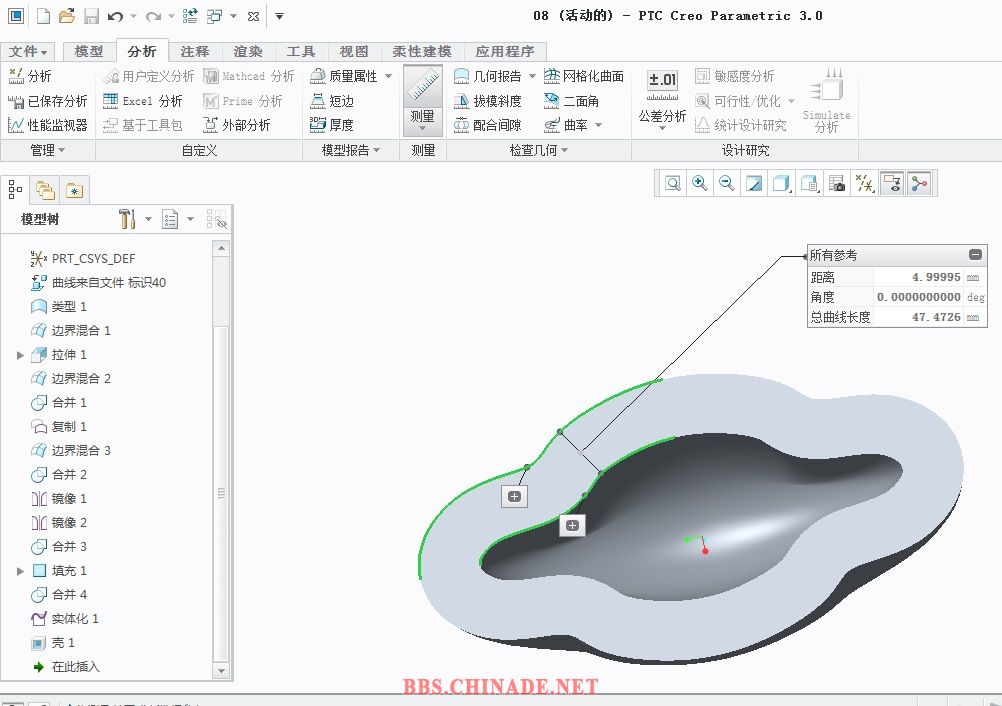Select the 拔模斜度 draft analysis tool
This screenshot has height=706, width=1002.
pyautogui.click(x=488, y=101)
